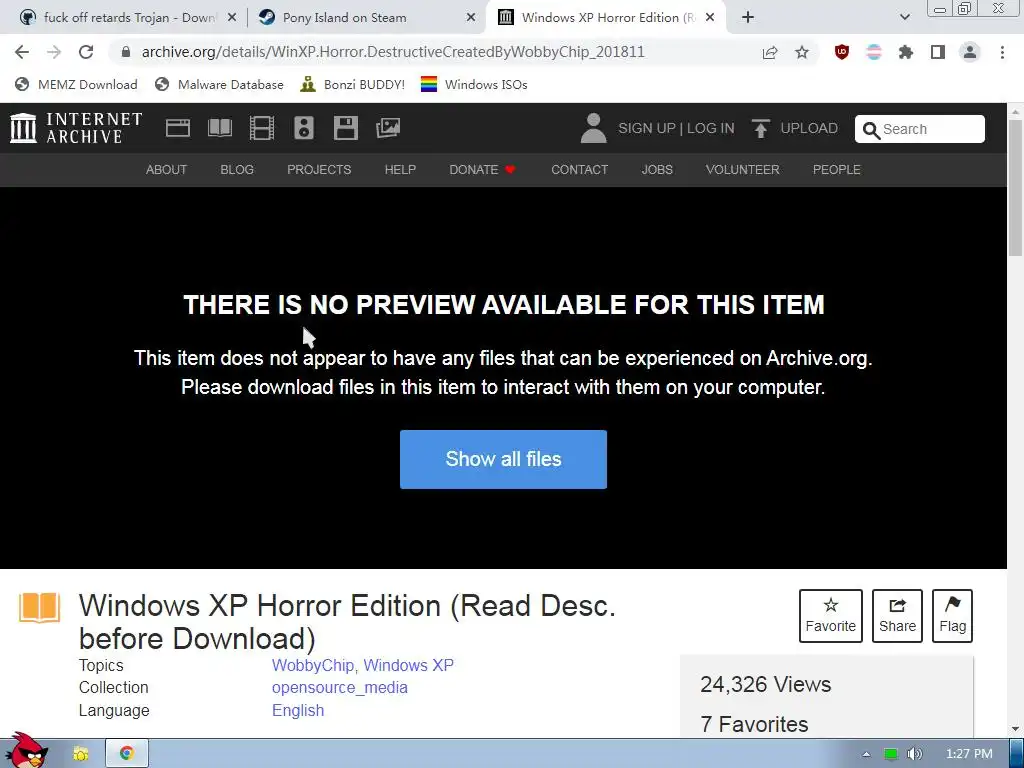Open the Extensions puzzle piece menu
This screenshot has height=768, width=1024.
pyautogui.click(x=906, y=52)
